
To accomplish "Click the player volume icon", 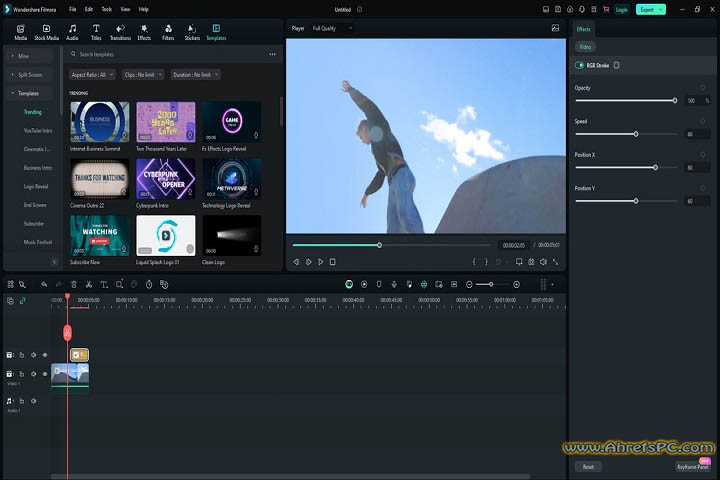I will coord(543,262).
